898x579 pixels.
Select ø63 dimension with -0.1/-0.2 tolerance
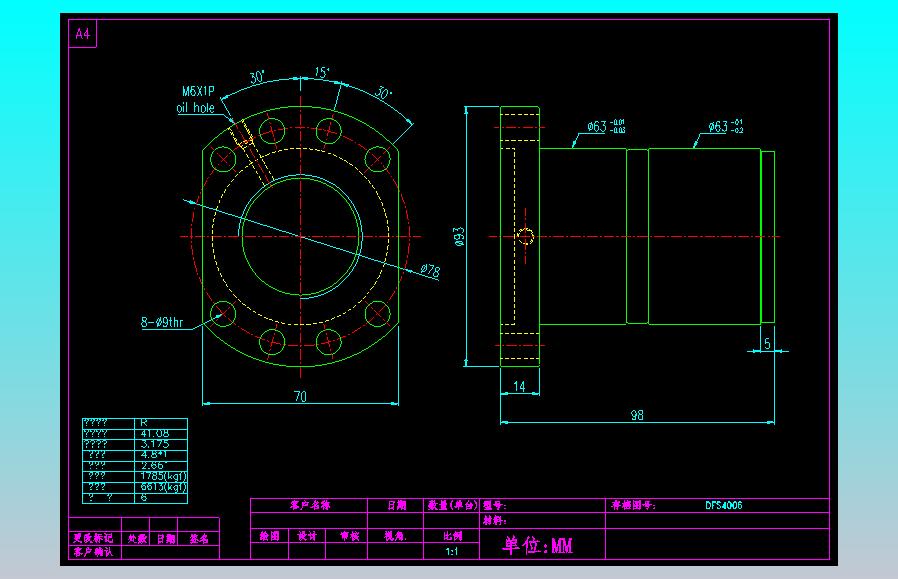point(726,127)
